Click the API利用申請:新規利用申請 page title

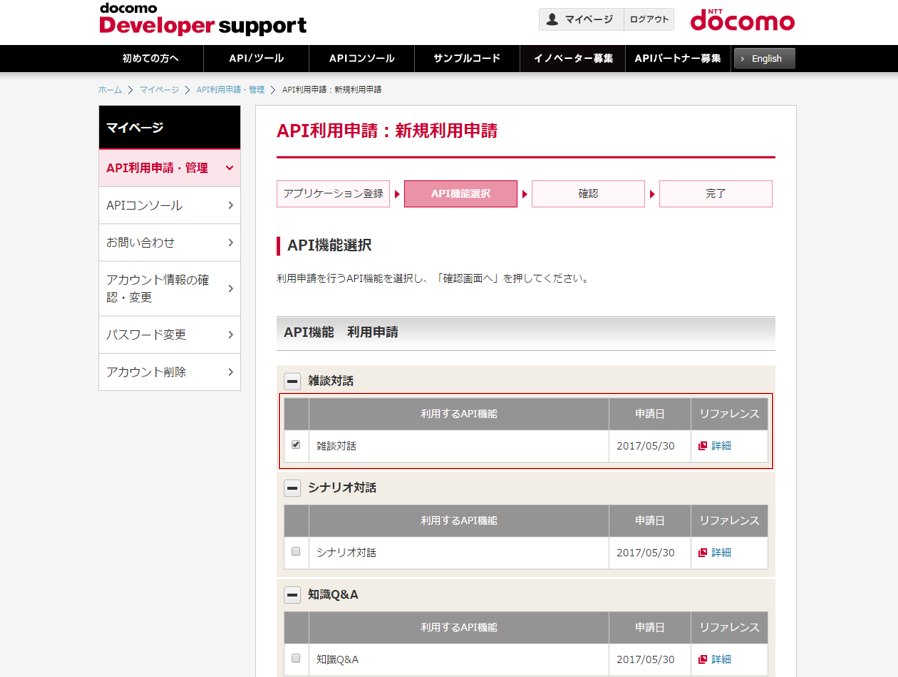pyautogui.click(x=387, y=131)
